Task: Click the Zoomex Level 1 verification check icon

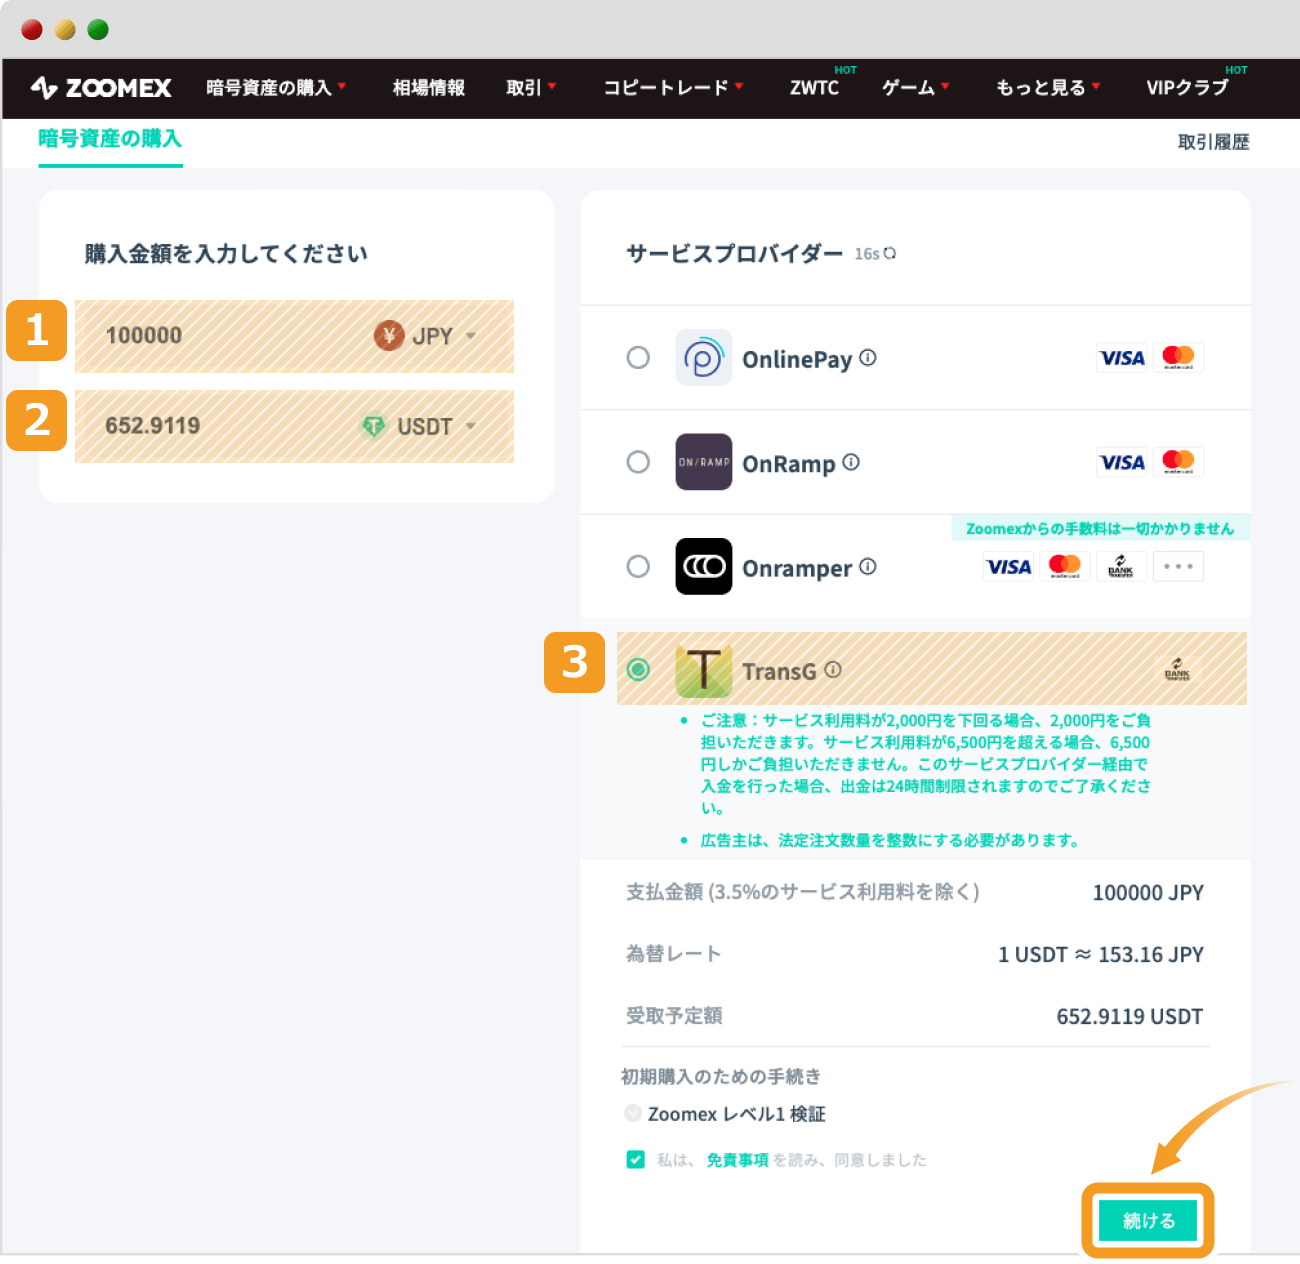Action: (x=633, y=1113)
